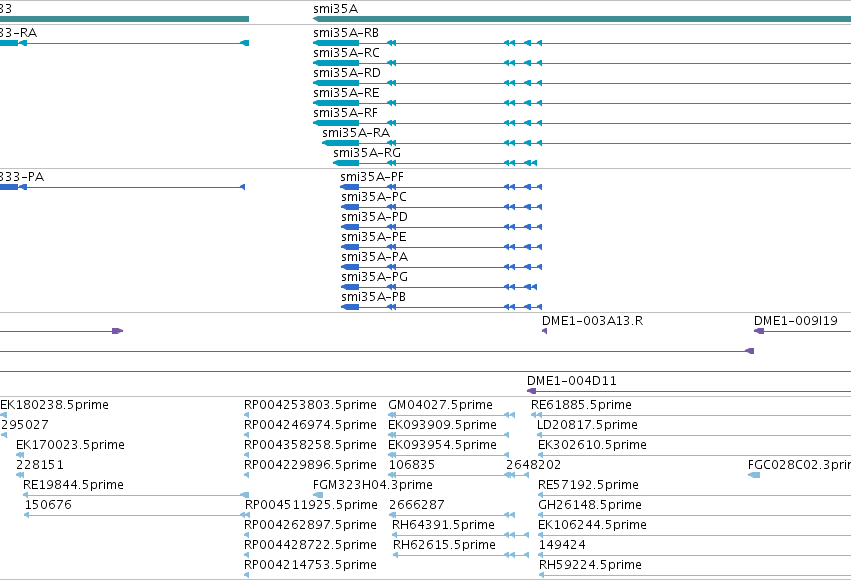851x580 pixels.
Task: Select the EK302610.5prime label
Action: click(593, 445)
